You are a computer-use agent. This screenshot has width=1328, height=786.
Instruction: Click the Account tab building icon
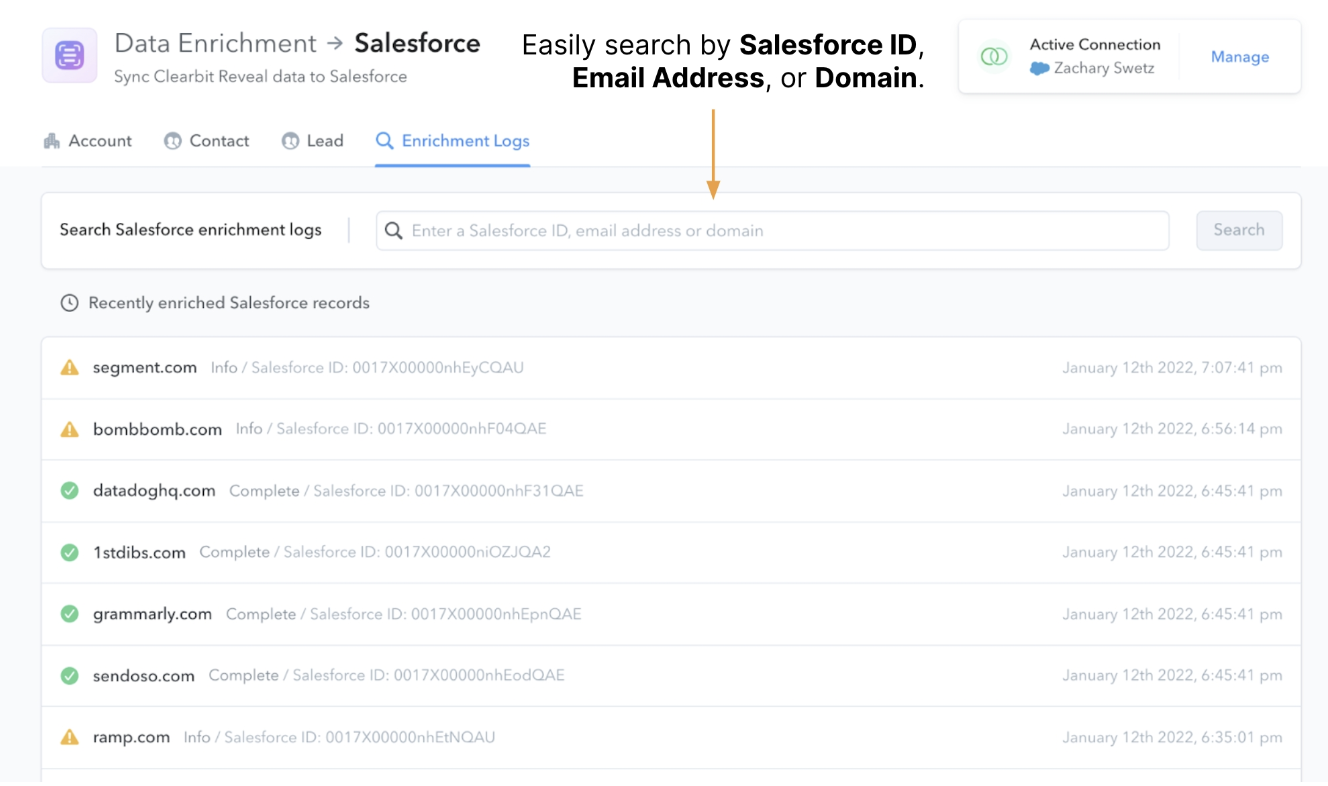click(52, 141)
